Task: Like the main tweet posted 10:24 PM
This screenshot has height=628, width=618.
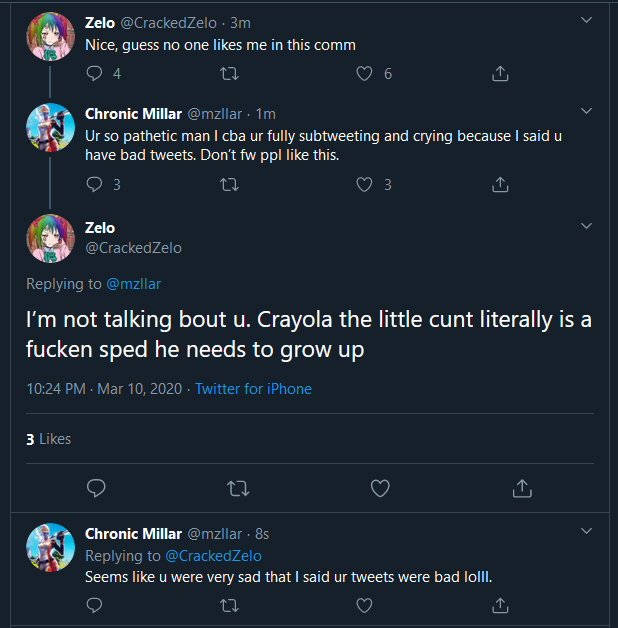Action: 380,488
